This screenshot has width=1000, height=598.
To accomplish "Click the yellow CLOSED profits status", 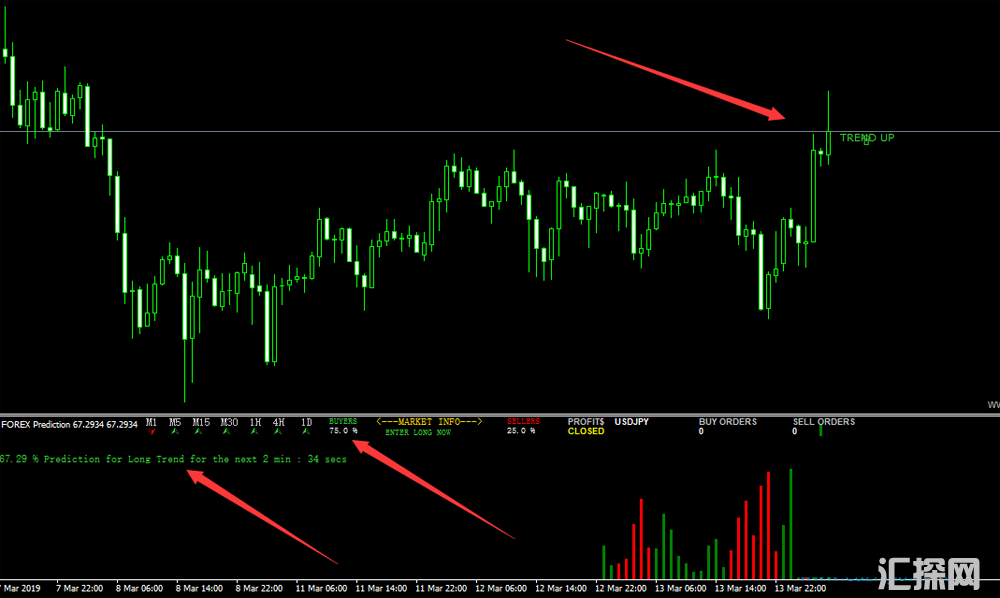I will pos(586,432).
